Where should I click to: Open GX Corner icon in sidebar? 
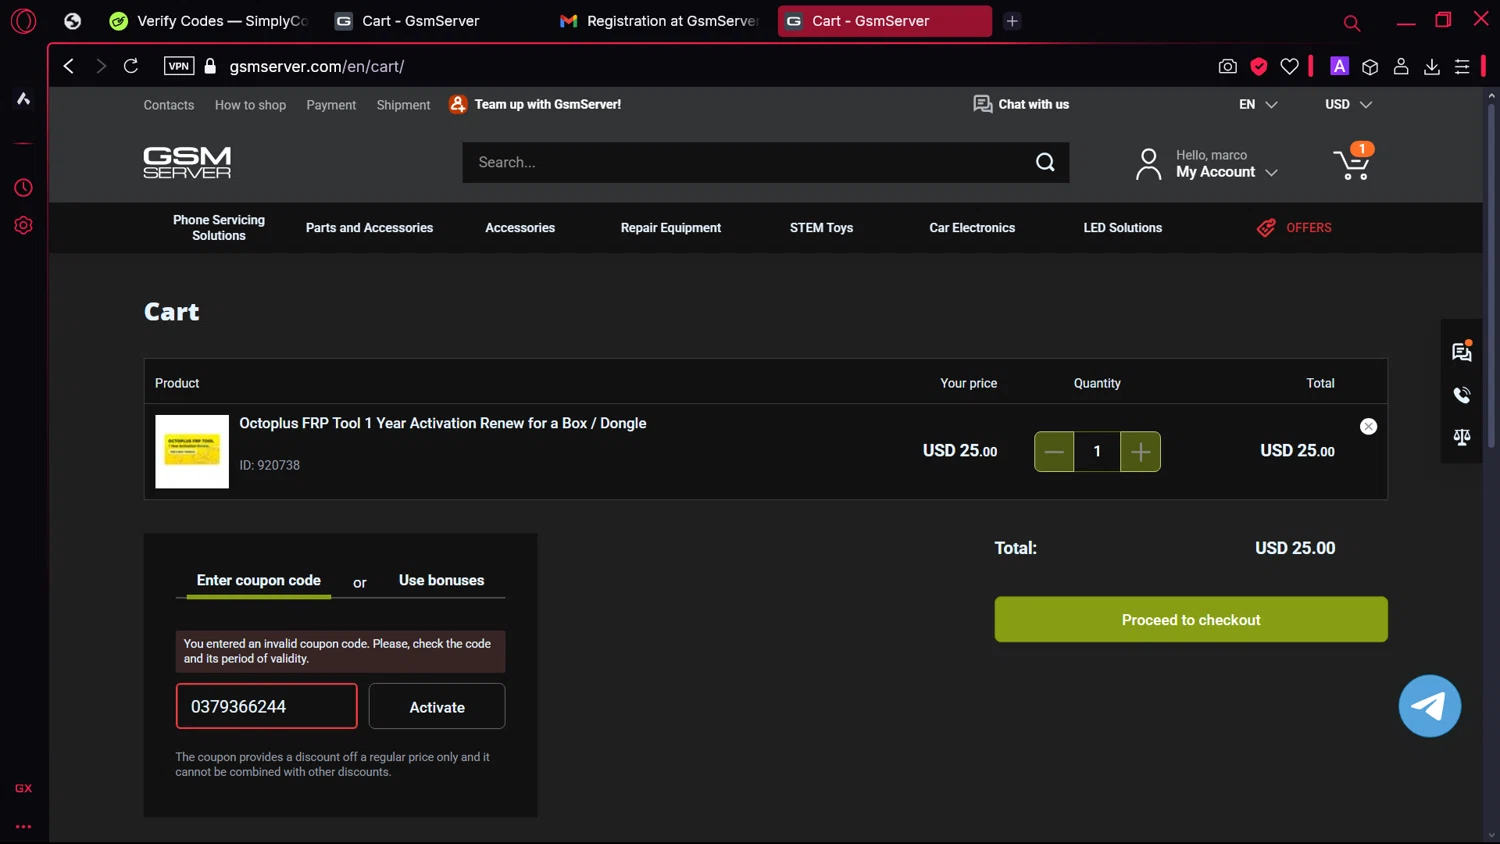(23, 788)
